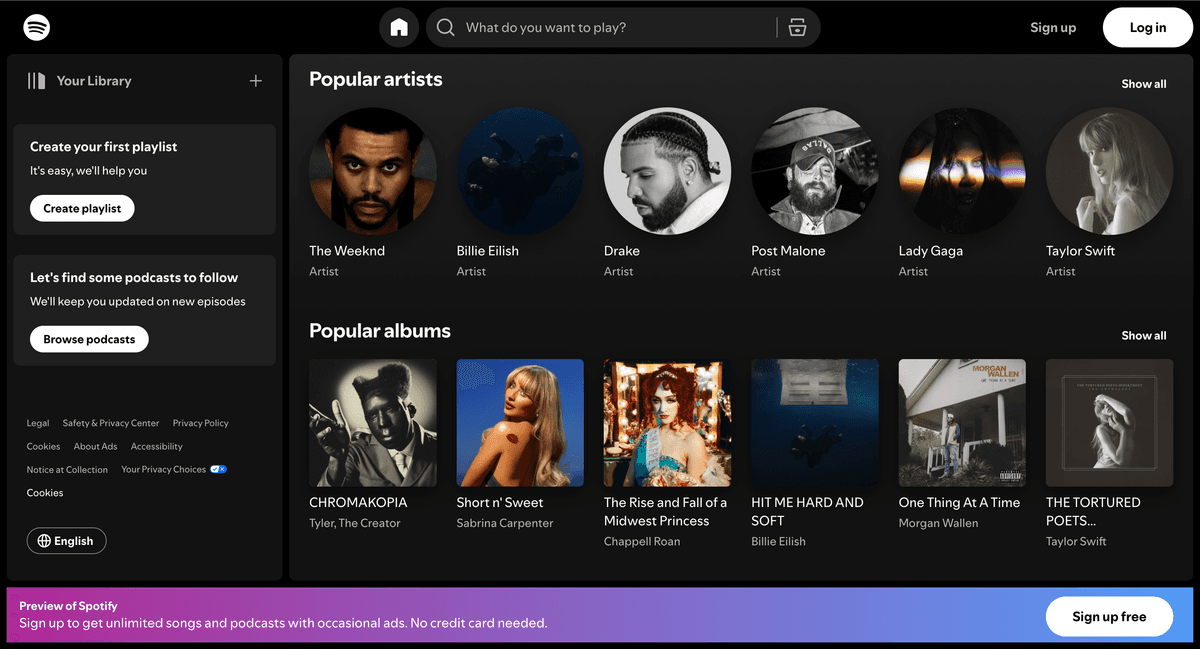Click 'Your Library' label text
1200x649 pixels.
pyautogui.click(x=94, y=81)
